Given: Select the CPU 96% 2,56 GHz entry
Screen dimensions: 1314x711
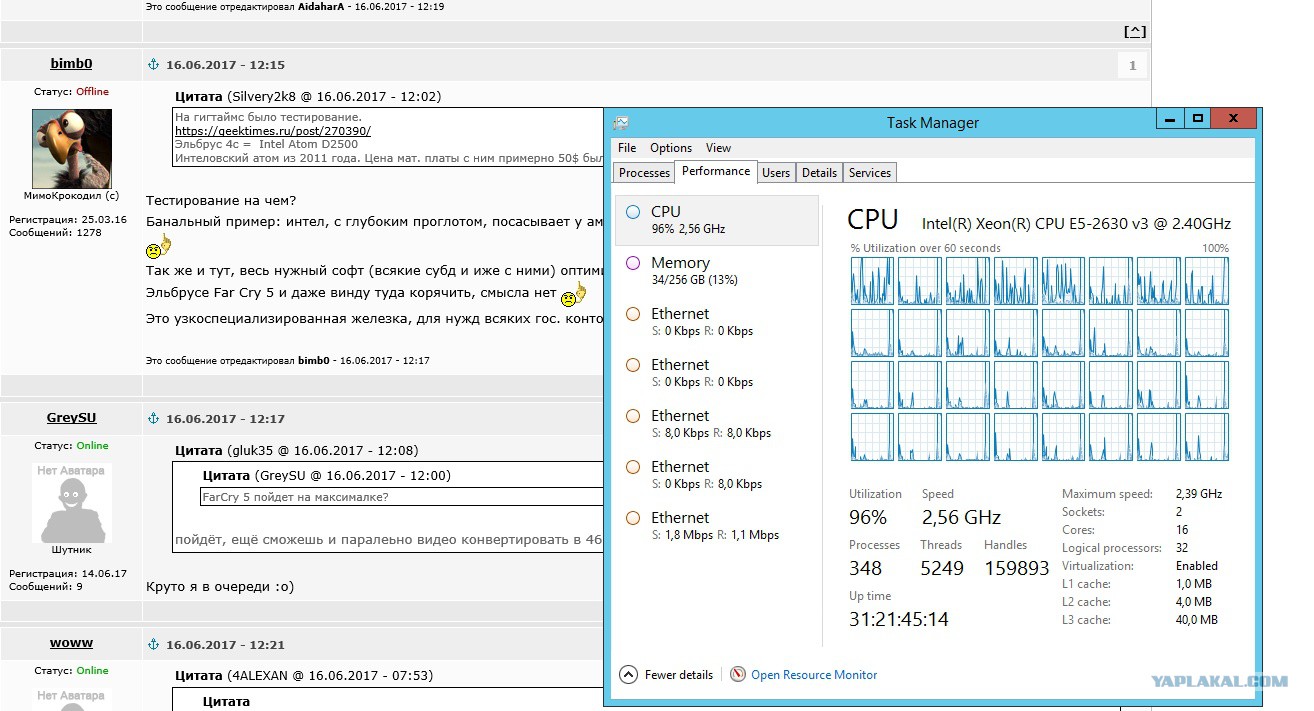Looking at the screenshot, I should (716, 220).
